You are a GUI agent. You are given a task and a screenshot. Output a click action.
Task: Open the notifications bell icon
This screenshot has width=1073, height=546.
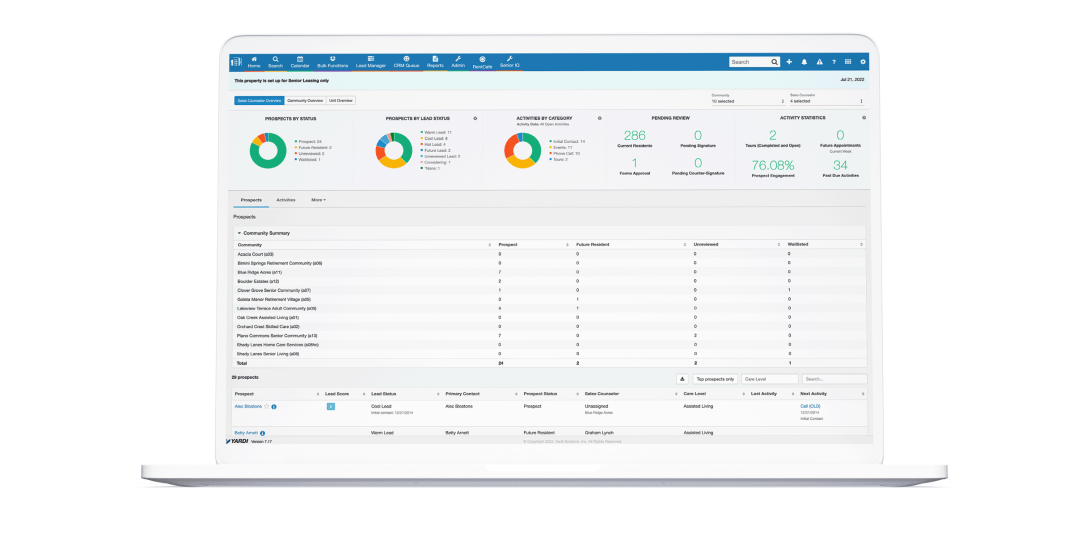click(804, 62)
